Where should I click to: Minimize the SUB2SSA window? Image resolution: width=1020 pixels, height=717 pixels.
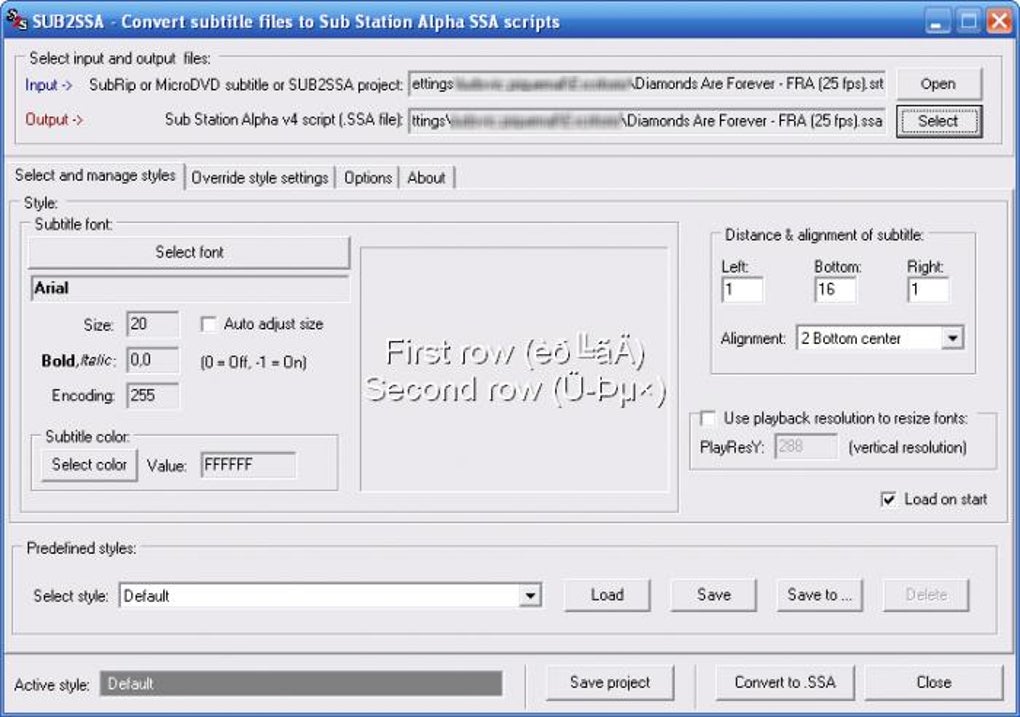pyautogui.click(x=936, y=21)
